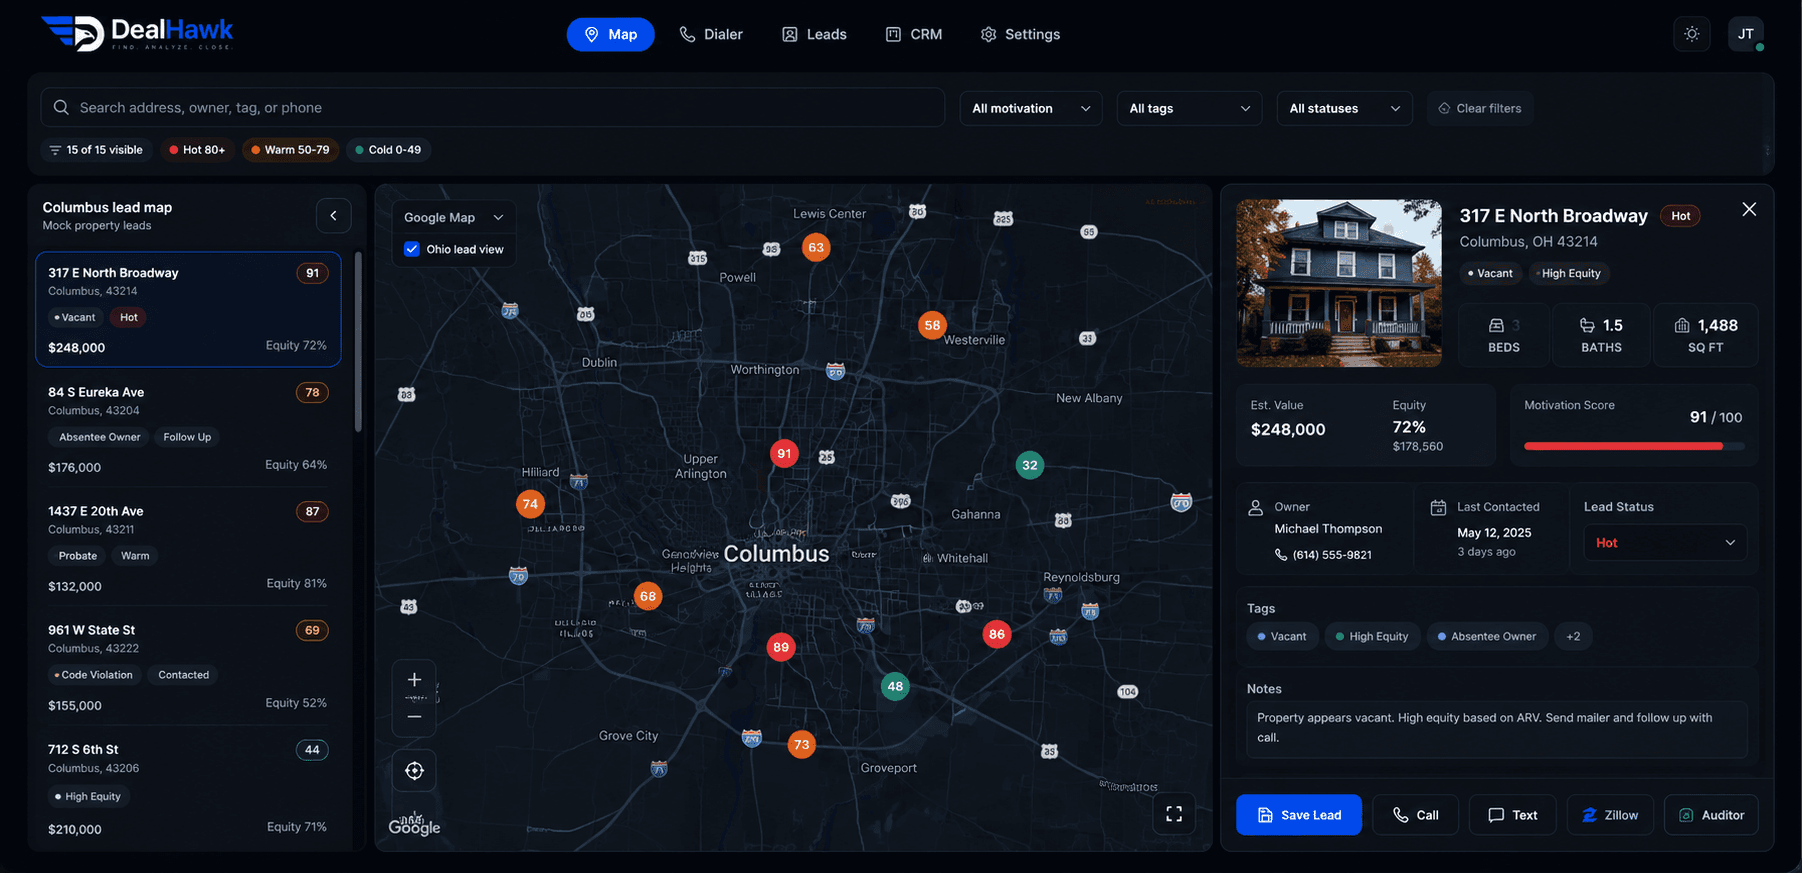The width and height of the screenshot is (1802, 873).
Task: Select the red 91 map marker
Action: (x=784, y=454)
